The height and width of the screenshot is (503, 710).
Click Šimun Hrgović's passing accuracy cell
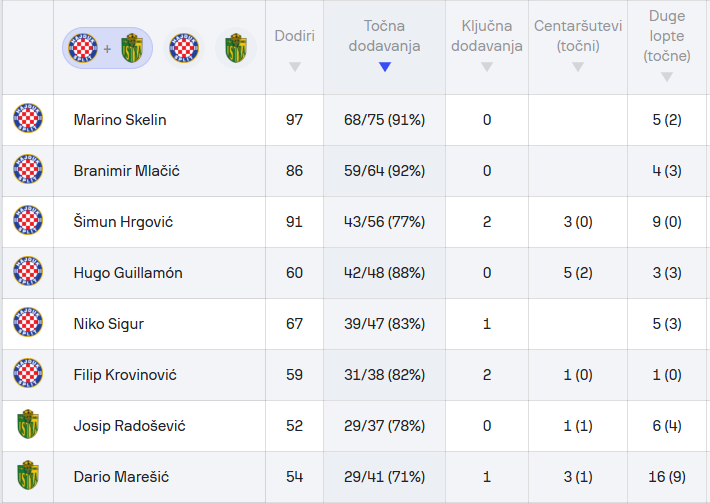pyautogui.click(x=385, y=222)
